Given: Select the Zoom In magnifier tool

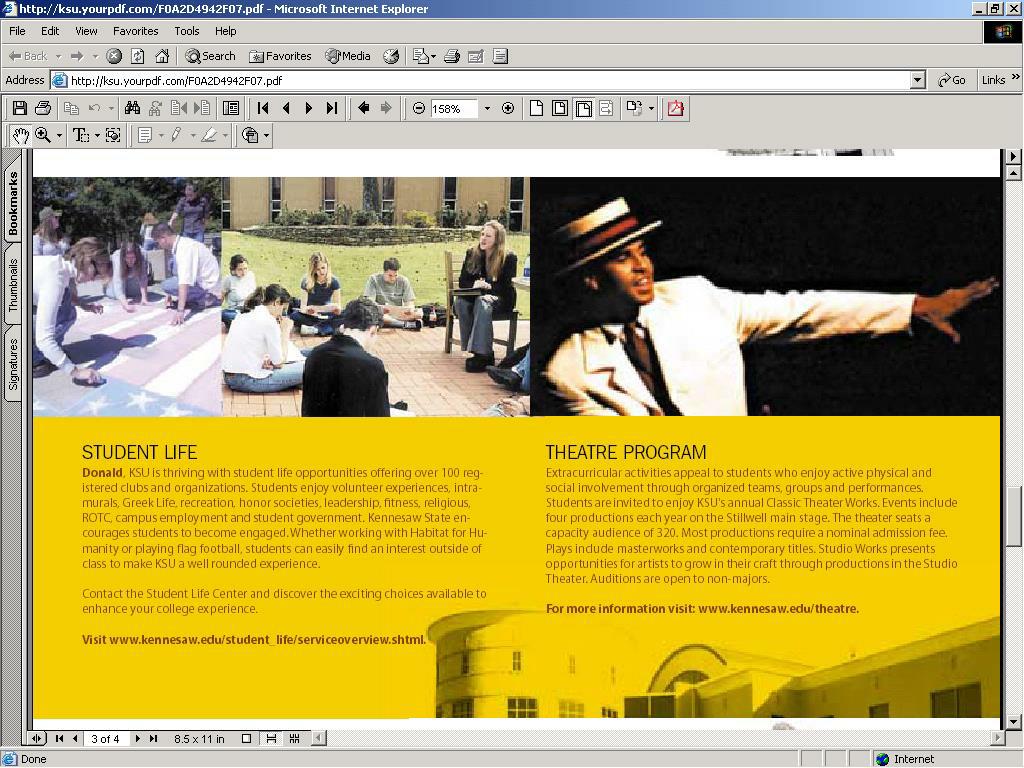Looking at the screenshot, I should pos(43,135).
